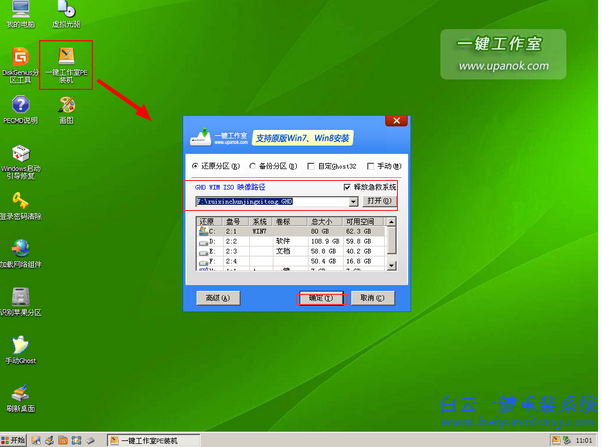Click the 打开 browse button
Screen dimensions: 602x447
(x=380, y=201)
